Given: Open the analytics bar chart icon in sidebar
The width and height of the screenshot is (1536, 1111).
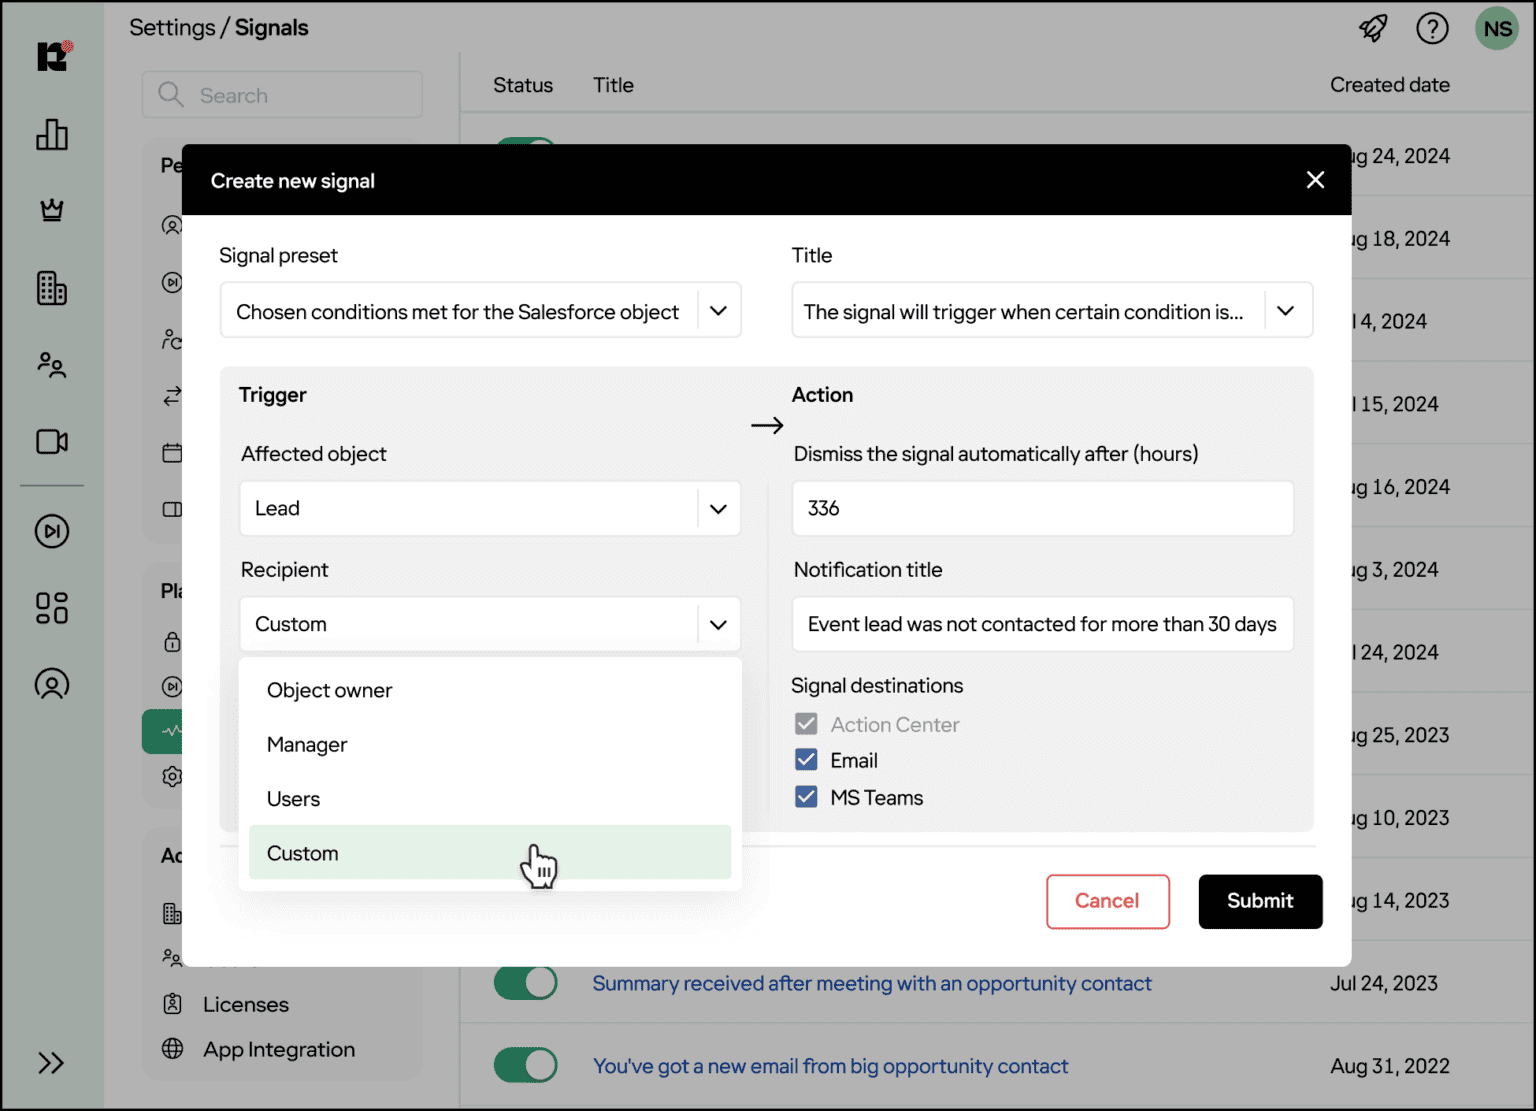Looking at the screenshot, I should coord(51,135).
